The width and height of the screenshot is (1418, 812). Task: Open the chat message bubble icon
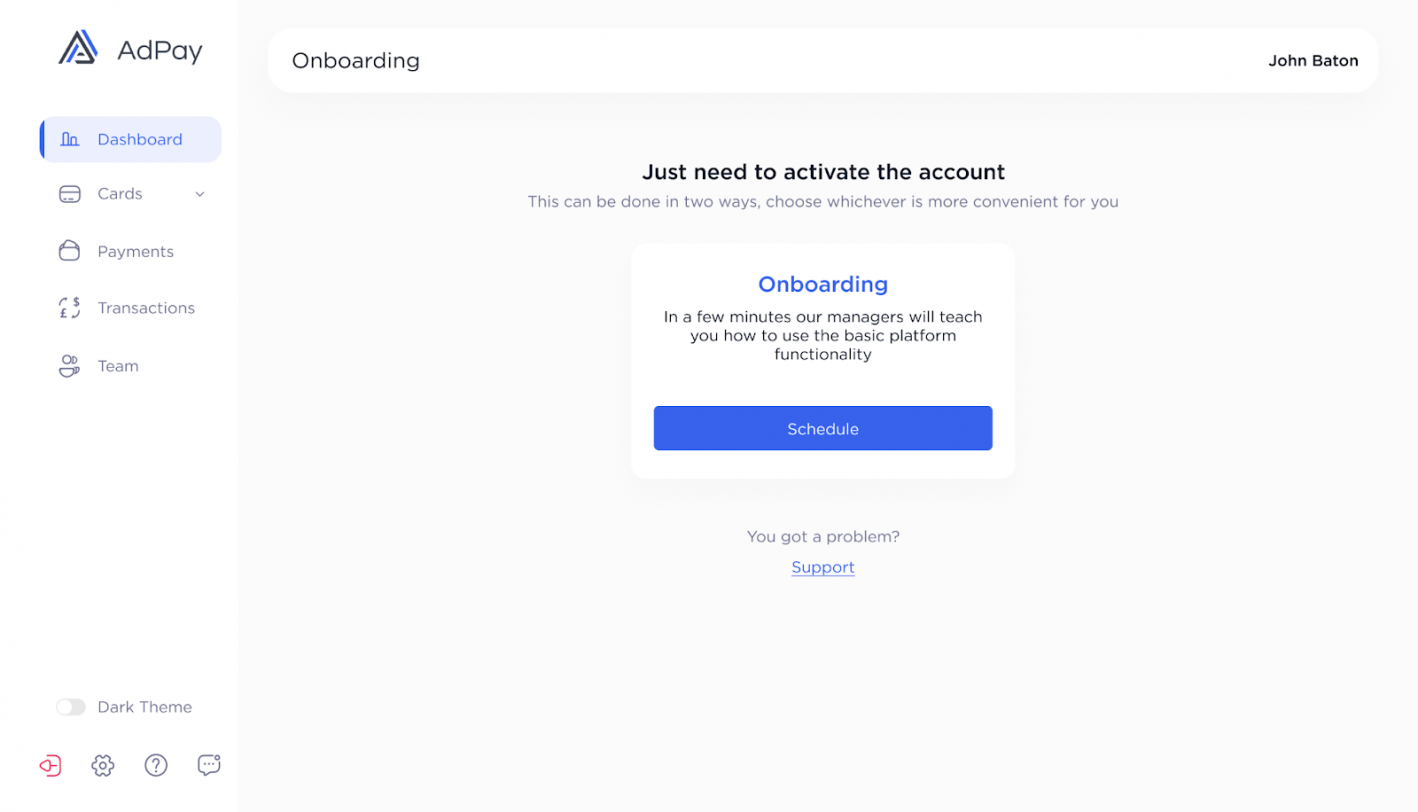(209, 765)
